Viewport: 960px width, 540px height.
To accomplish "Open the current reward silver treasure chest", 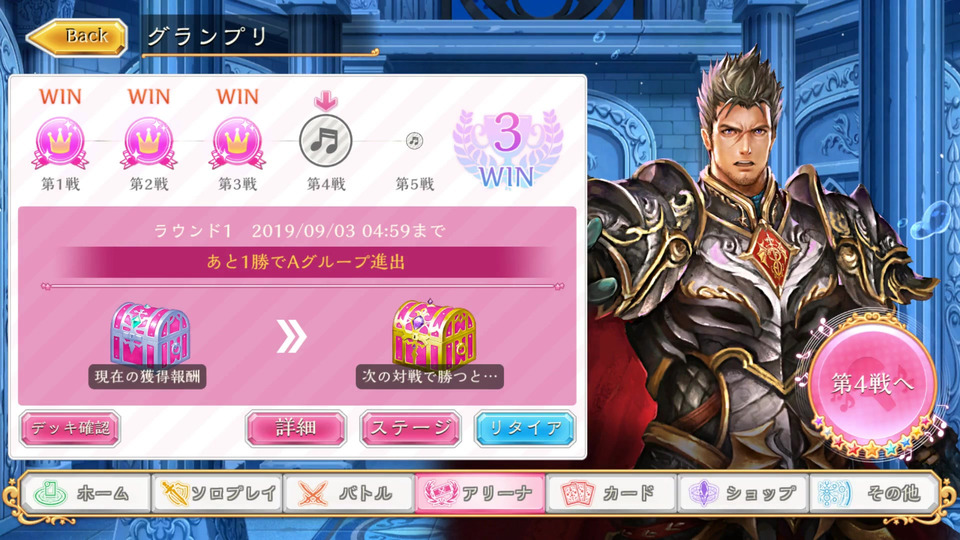I will [x=150, y=334].
